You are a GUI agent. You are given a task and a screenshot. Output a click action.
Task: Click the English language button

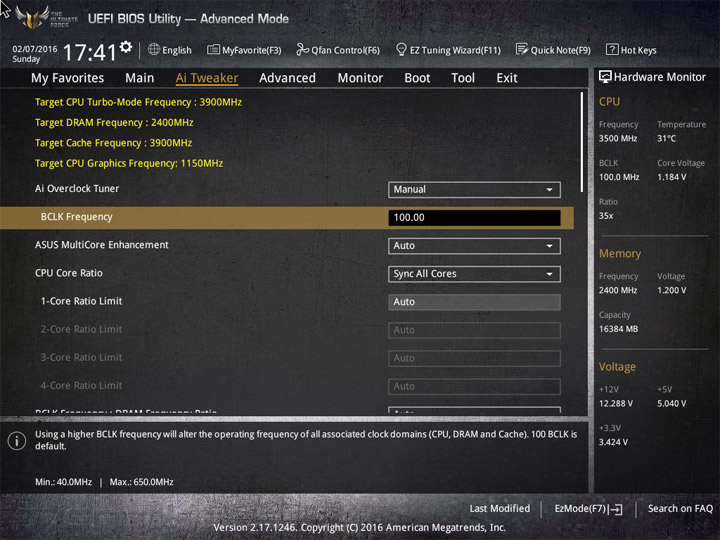click(169, 50)
